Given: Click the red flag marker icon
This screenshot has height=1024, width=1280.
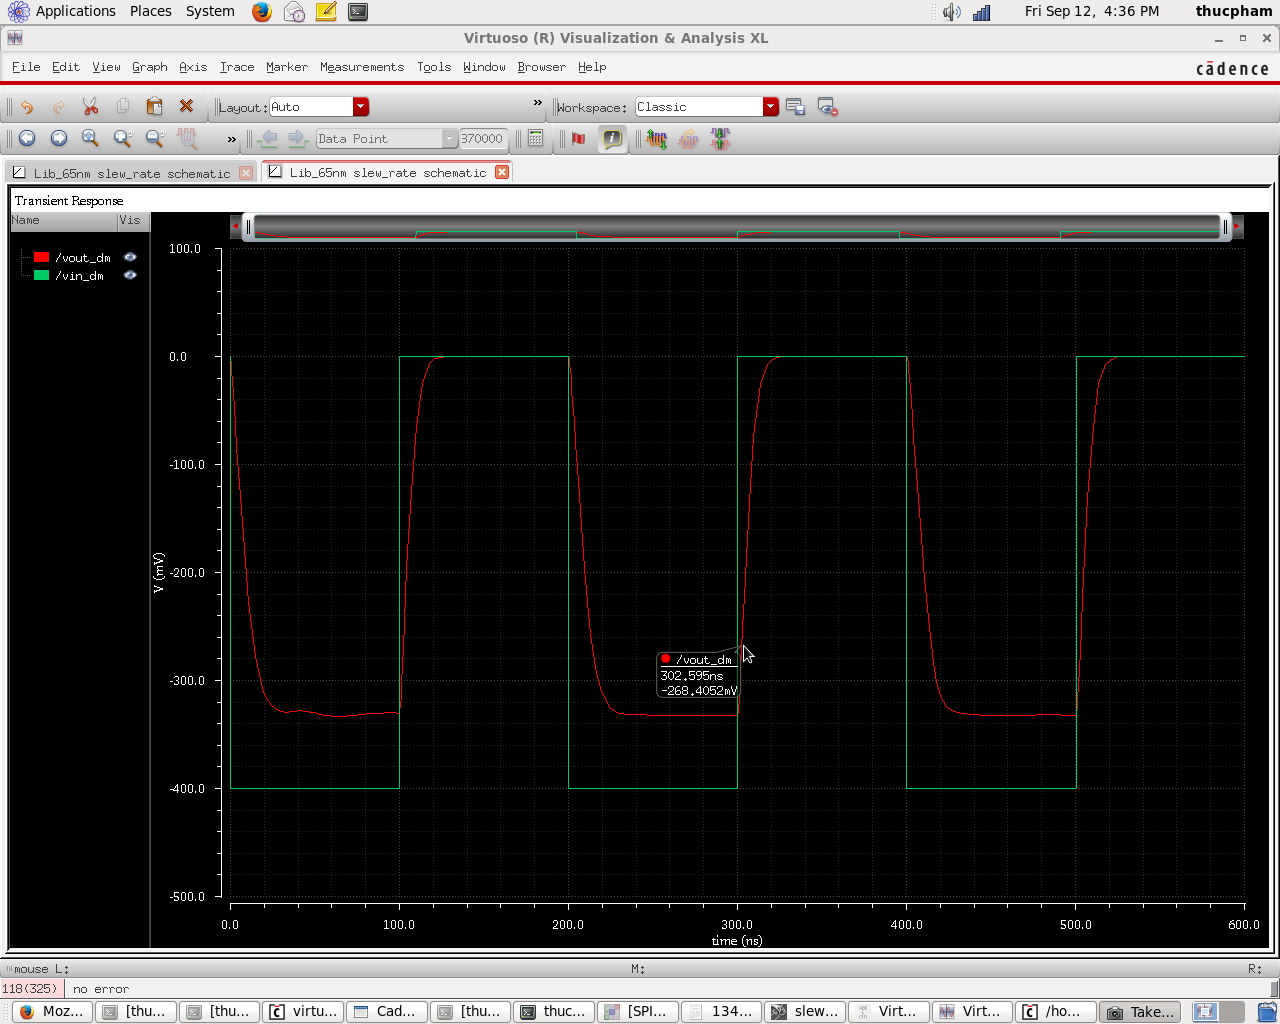Looking at the screenshot, I should click(578, 139).
